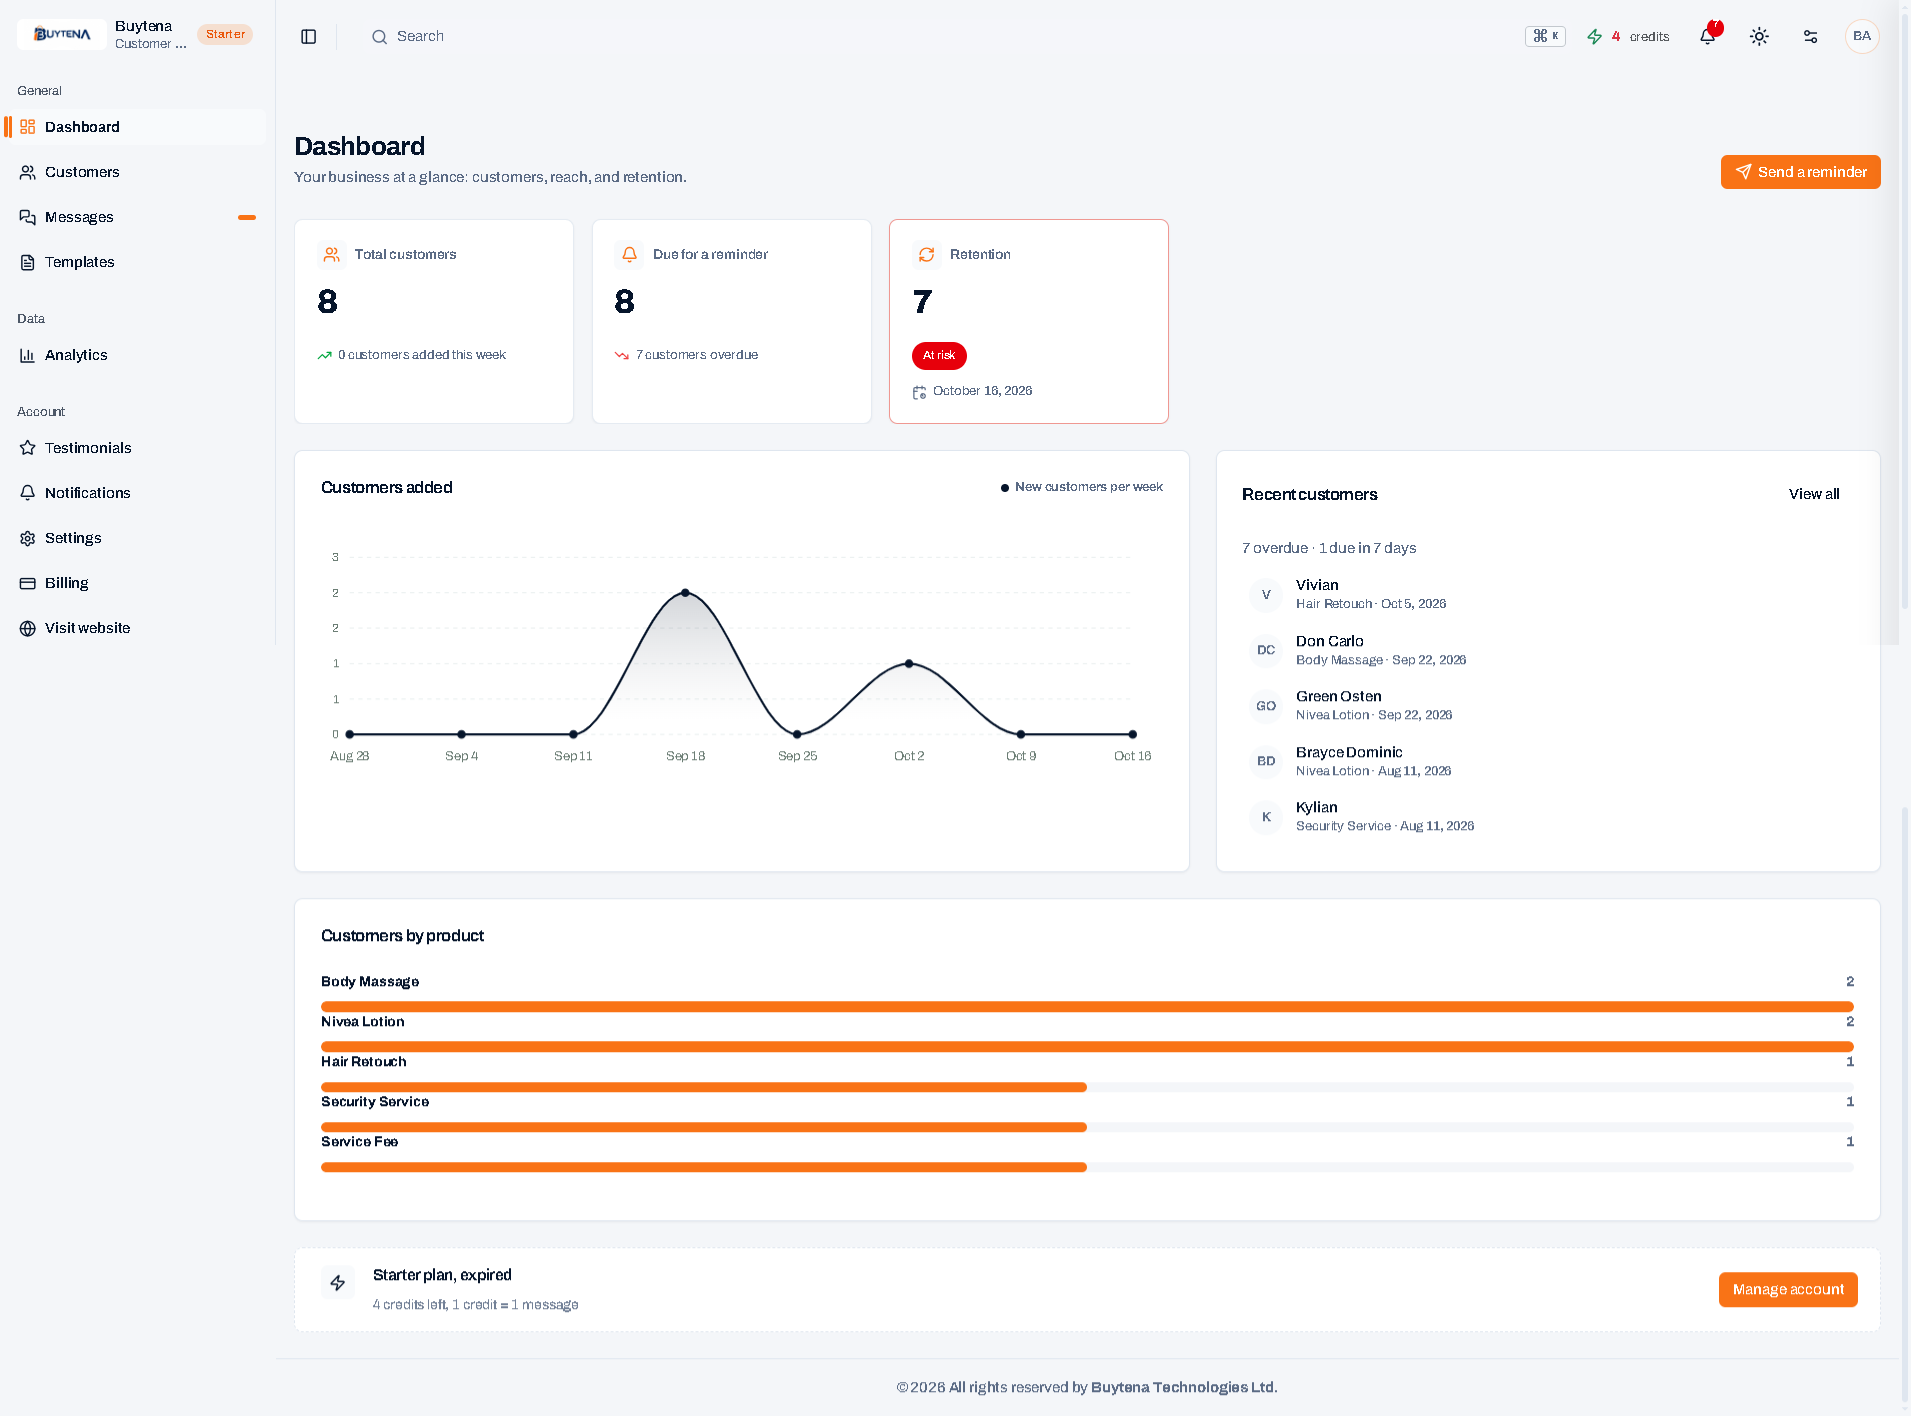Focus the Search field

tap(420, 37)
